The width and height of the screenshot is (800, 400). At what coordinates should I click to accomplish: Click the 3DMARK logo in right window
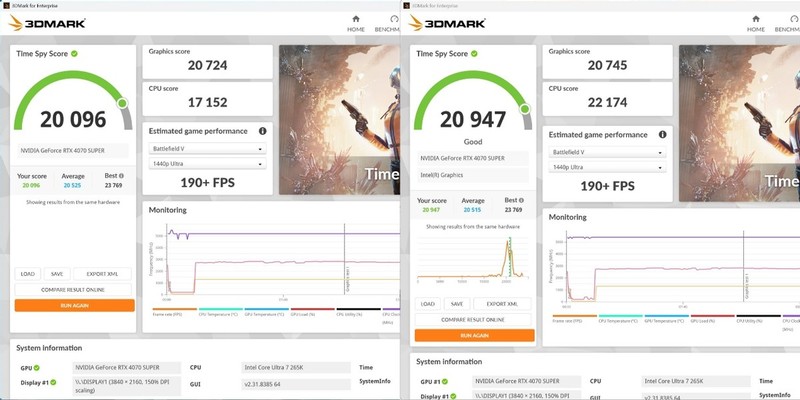click(x=447, y=23)
